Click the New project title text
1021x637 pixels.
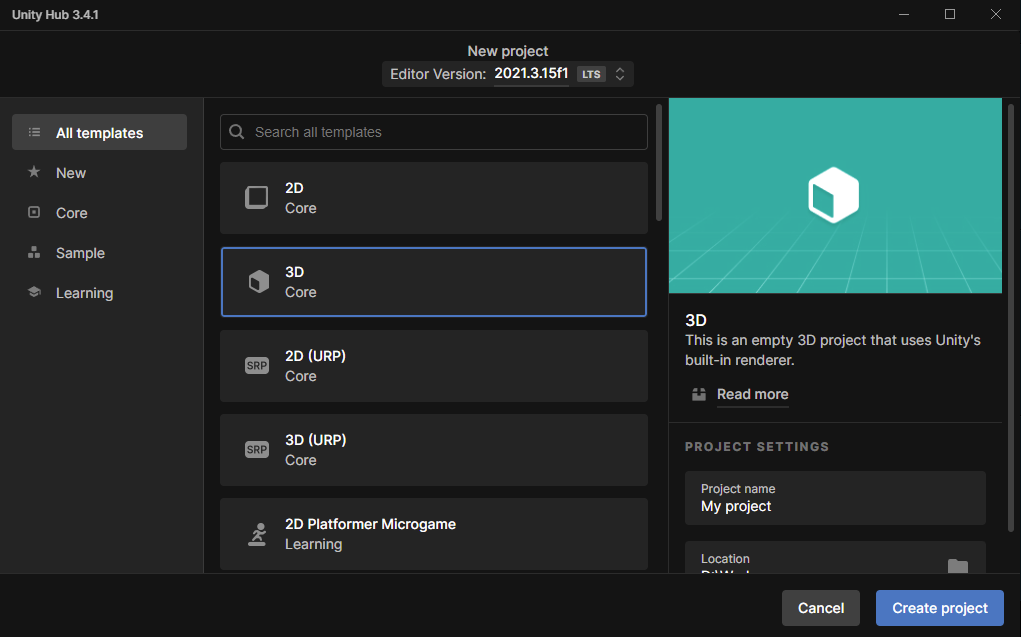(x=508, y=51)
